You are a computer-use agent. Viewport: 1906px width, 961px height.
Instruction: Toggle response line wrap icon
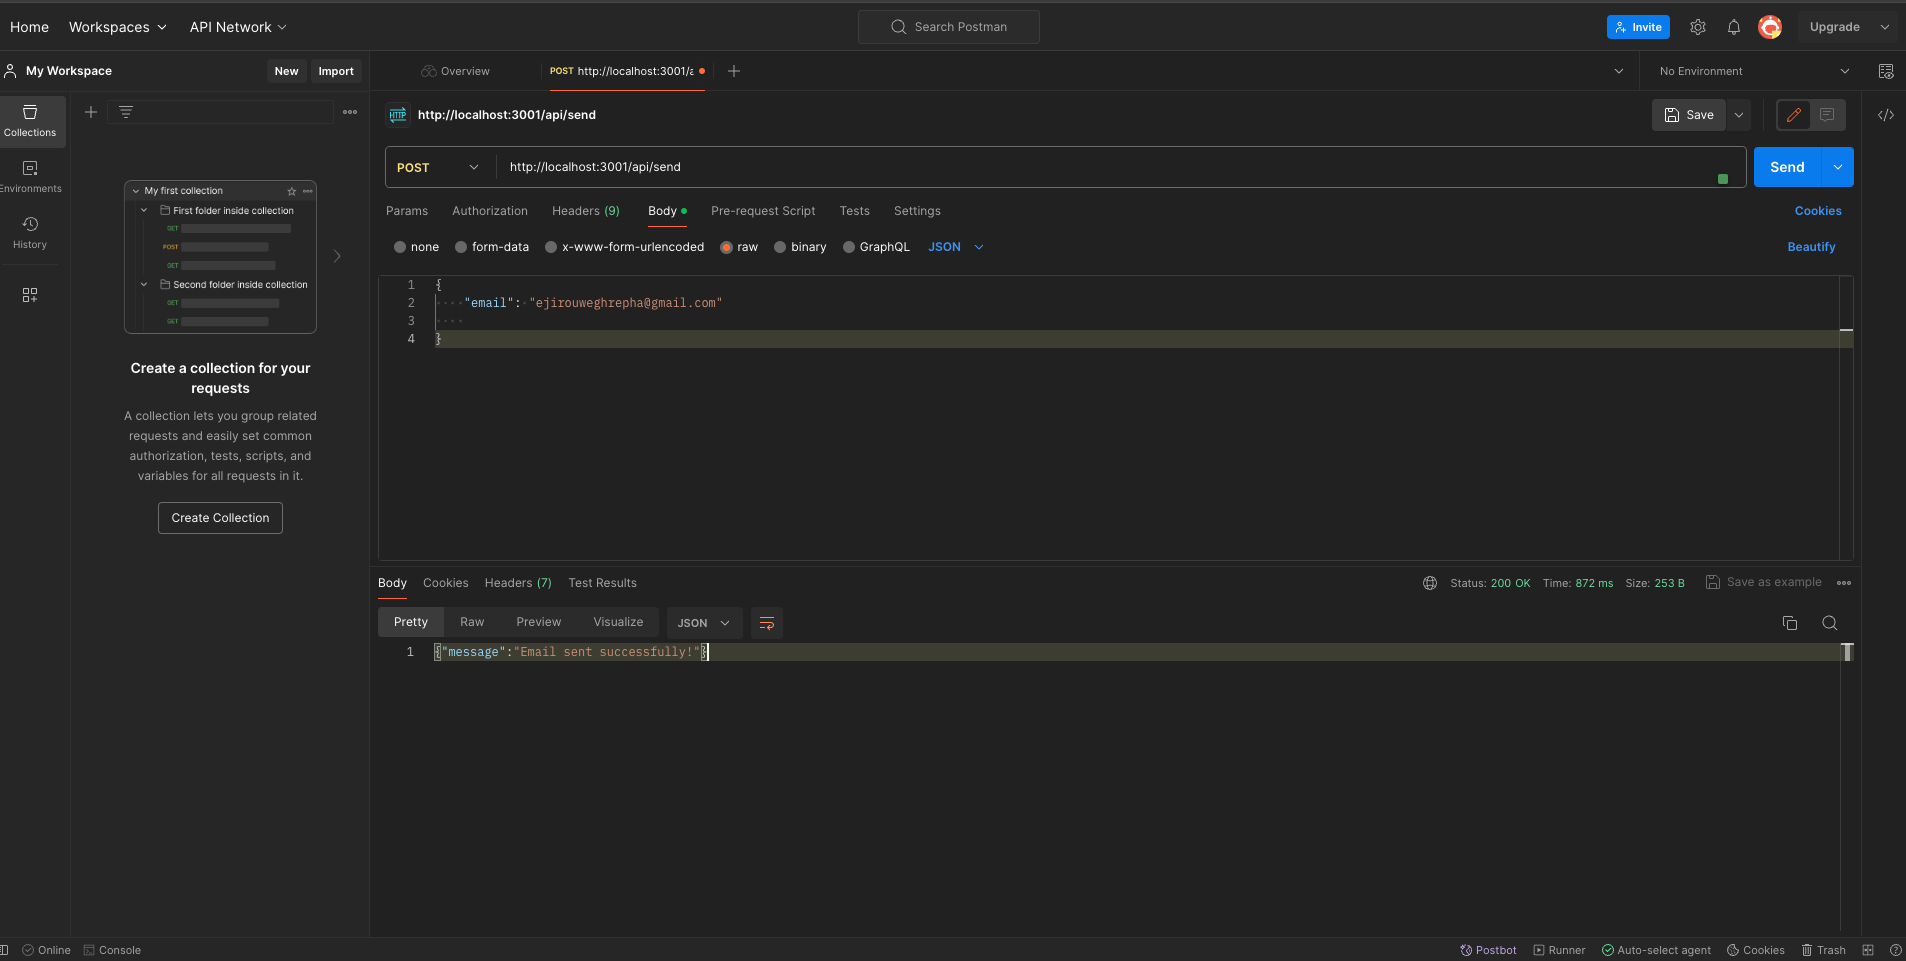[x=767, y=623]
